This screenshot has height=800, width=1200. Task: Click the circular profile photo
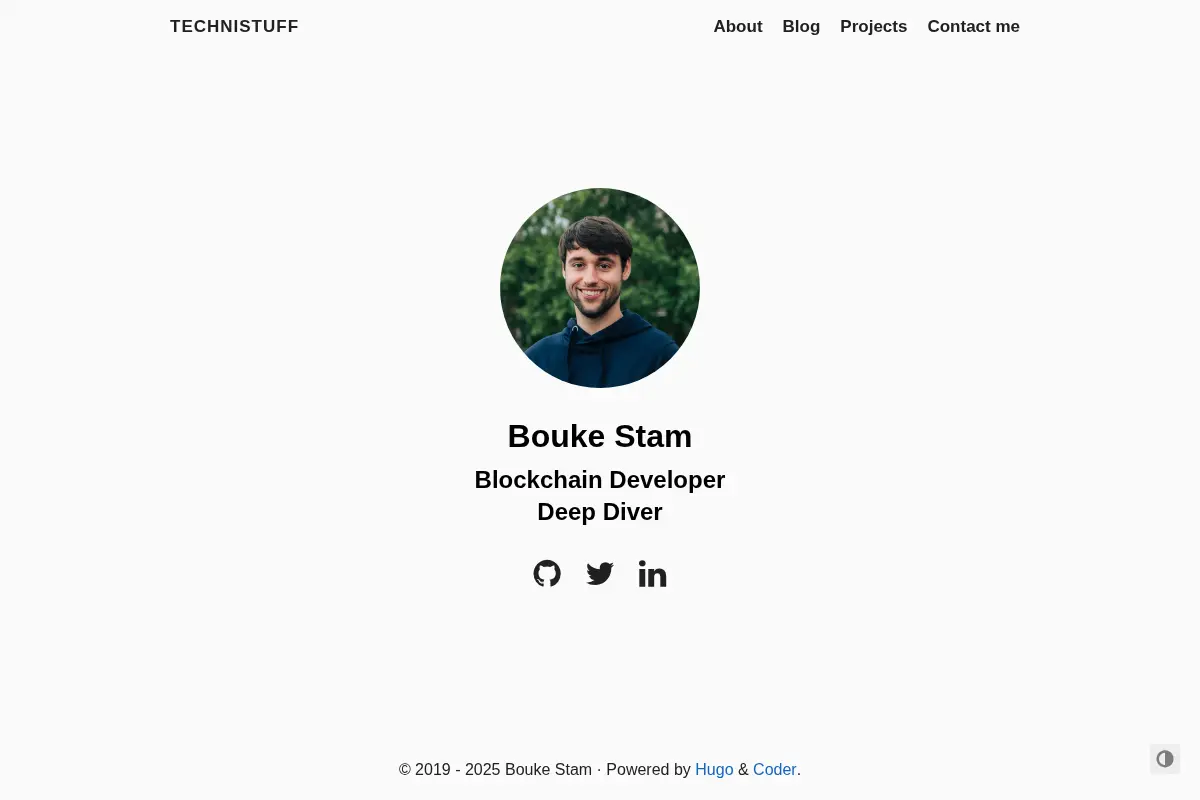coord(600,288)
